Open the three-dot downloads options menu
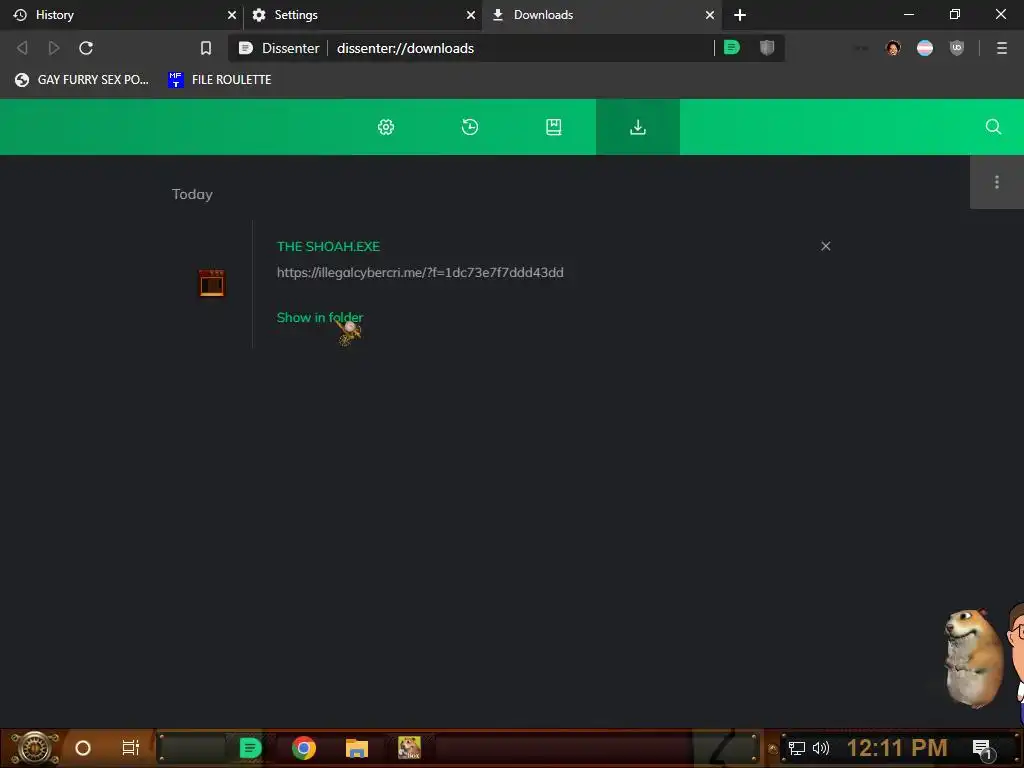The height and width of the screenshot is (768, 1024). tap(997, 182)
